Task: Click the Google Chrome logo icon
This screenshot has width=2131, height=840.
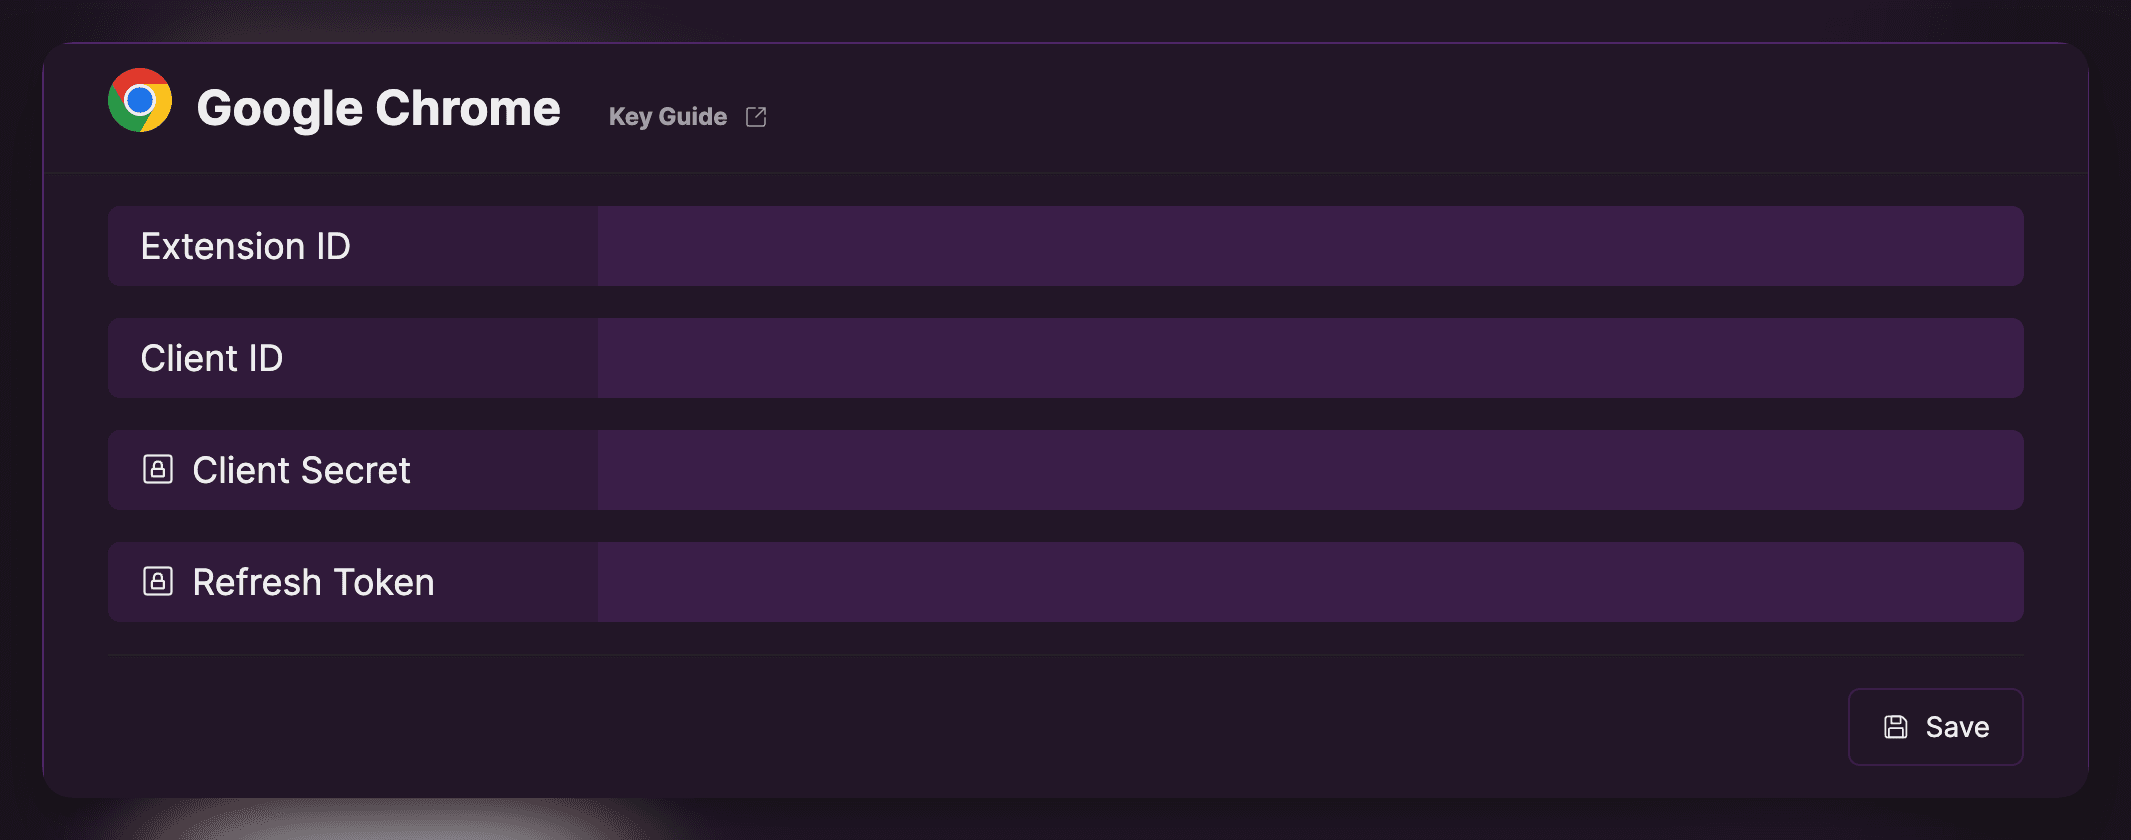Action: tap(140, 100)
